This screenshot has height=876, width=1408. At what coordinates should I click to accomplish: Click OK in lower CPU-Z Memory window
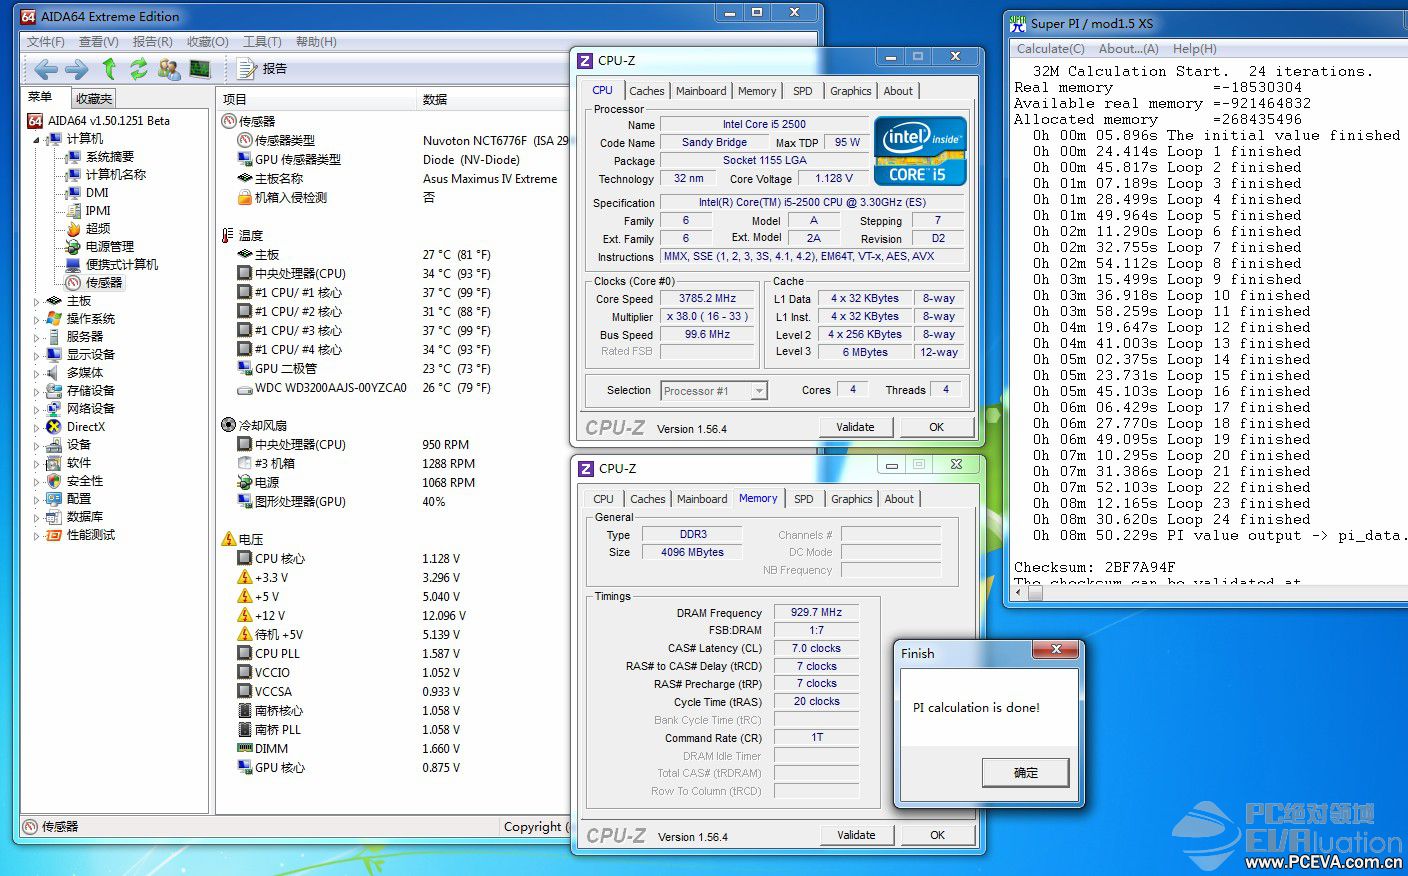(x=937, y=835)
